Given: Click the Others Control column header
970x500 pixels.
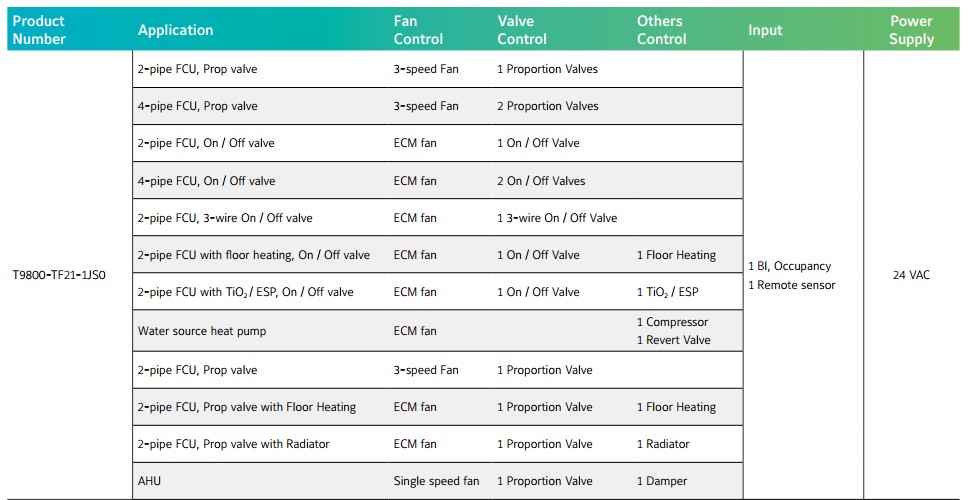Looking at the screenshot, I should pyautogui.click(x=661, y=30).
